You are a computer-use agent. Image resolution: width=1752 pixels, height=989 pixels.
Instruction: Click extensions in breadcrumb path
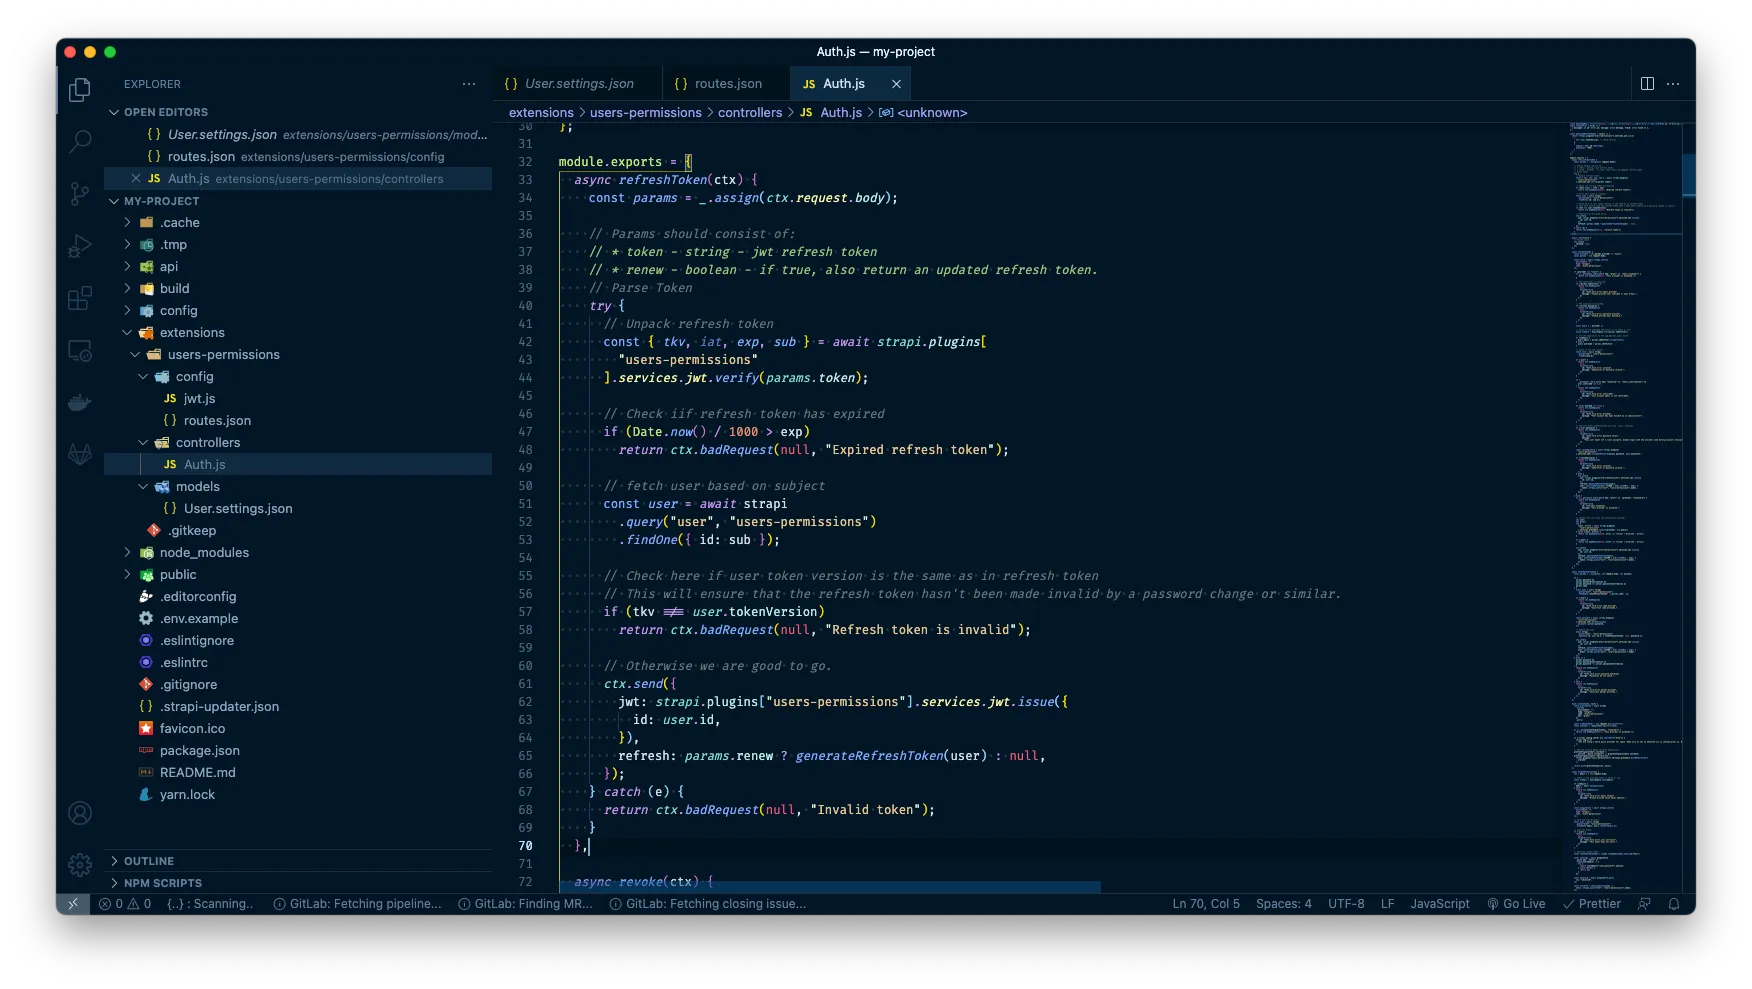click(541, 113)
